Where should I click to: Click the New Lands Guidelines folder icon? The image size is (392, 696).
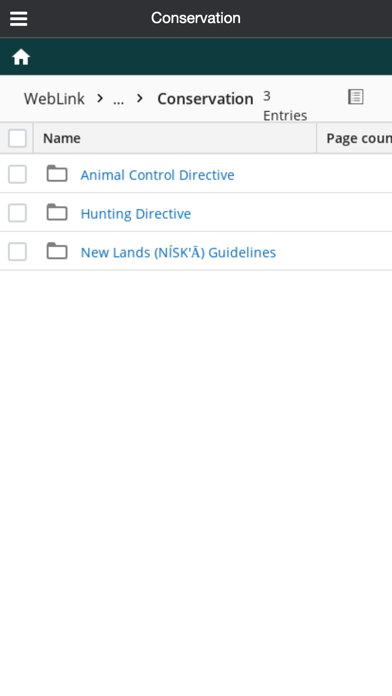pyautogui.click(x=57, y=251)
